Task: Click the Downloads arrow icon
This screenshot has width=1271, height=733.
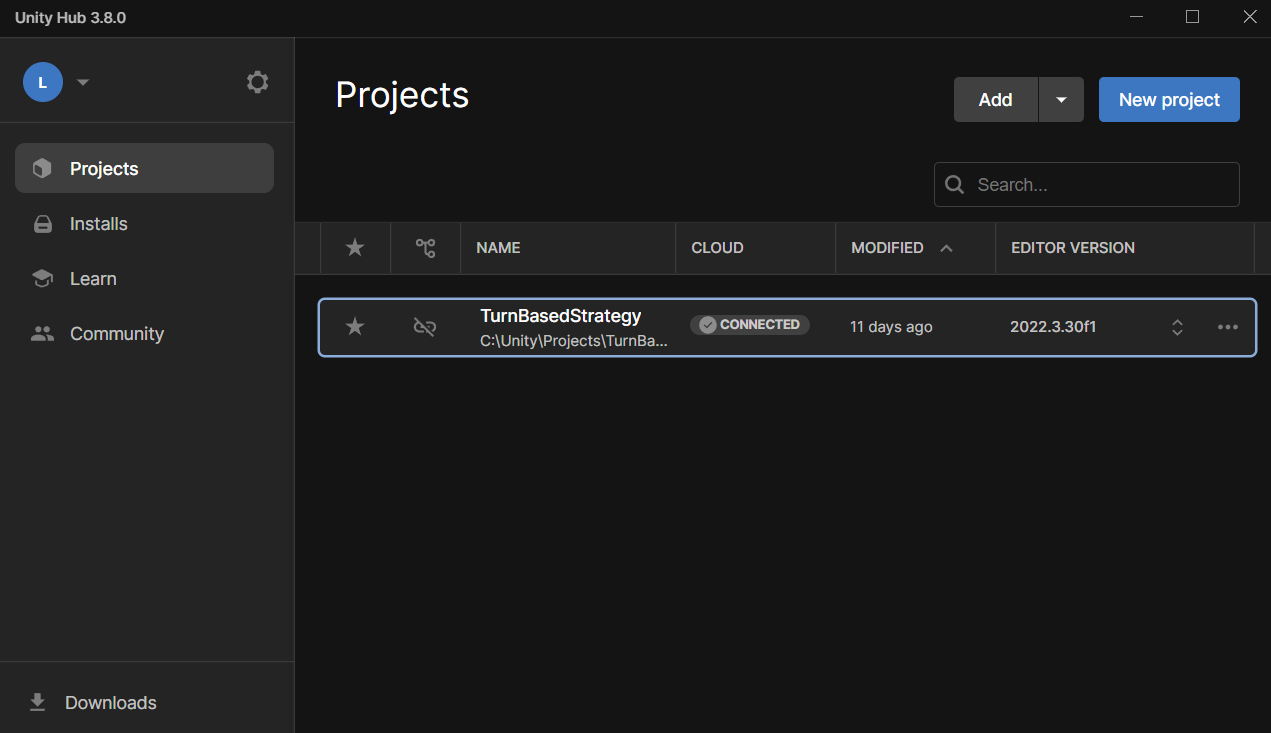Action: pos(37,703)
